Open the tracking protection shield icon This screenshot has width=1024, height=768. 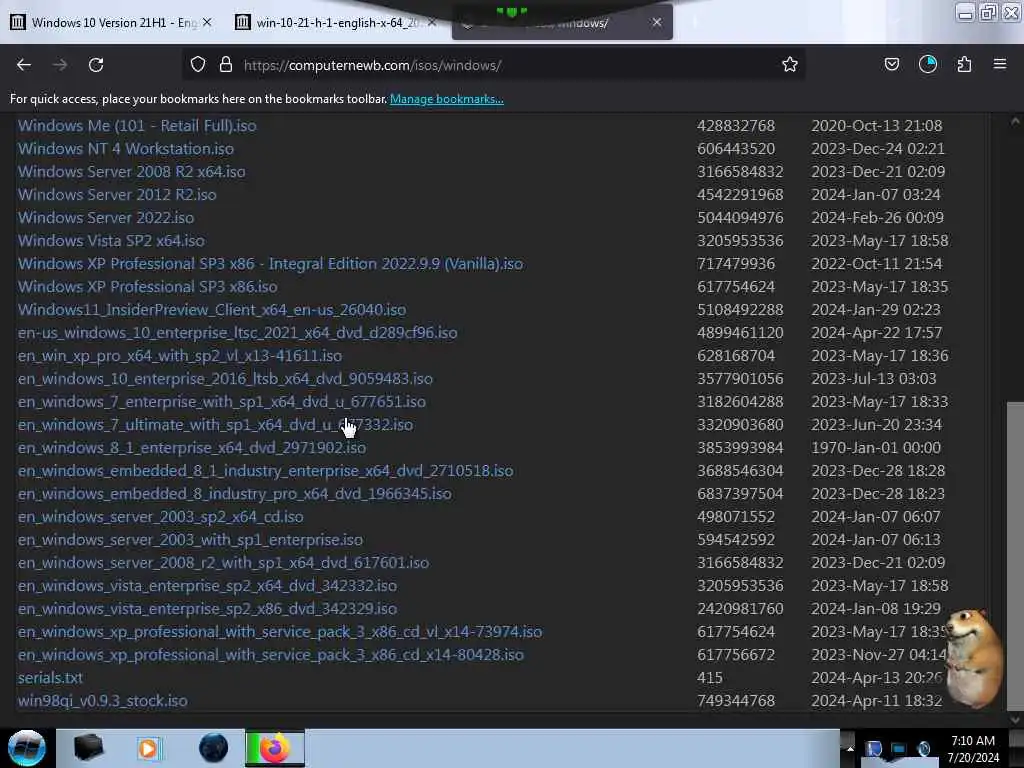(x=198, y=65)
